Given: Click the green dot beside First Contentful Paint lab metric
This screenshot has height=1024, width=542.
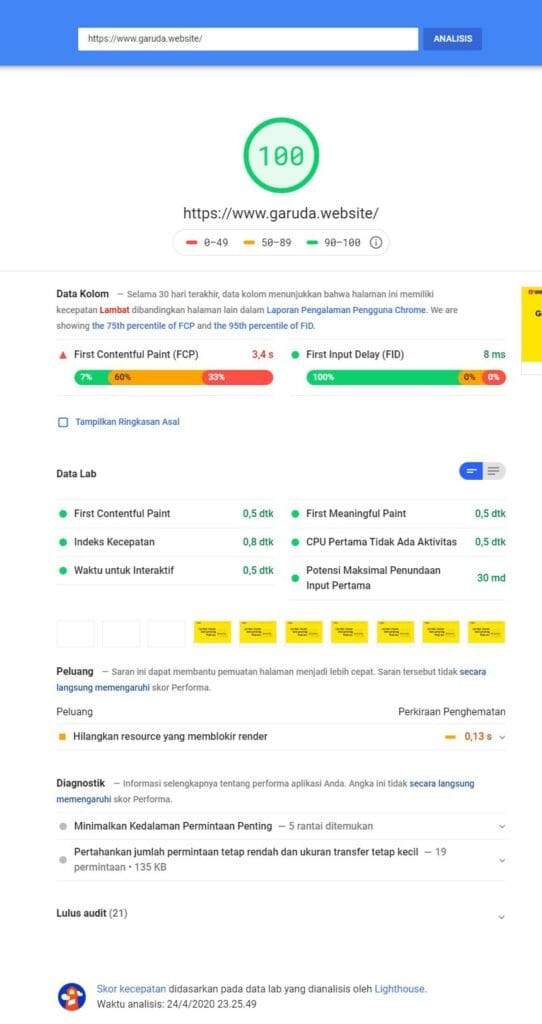Looking at the screenshot, I should tap(63, 514).
